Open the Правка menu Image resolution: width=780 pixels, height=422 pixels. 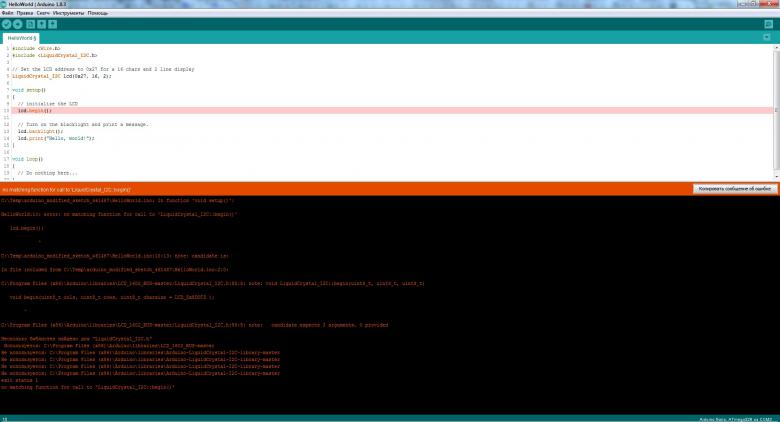coord(25,13)
